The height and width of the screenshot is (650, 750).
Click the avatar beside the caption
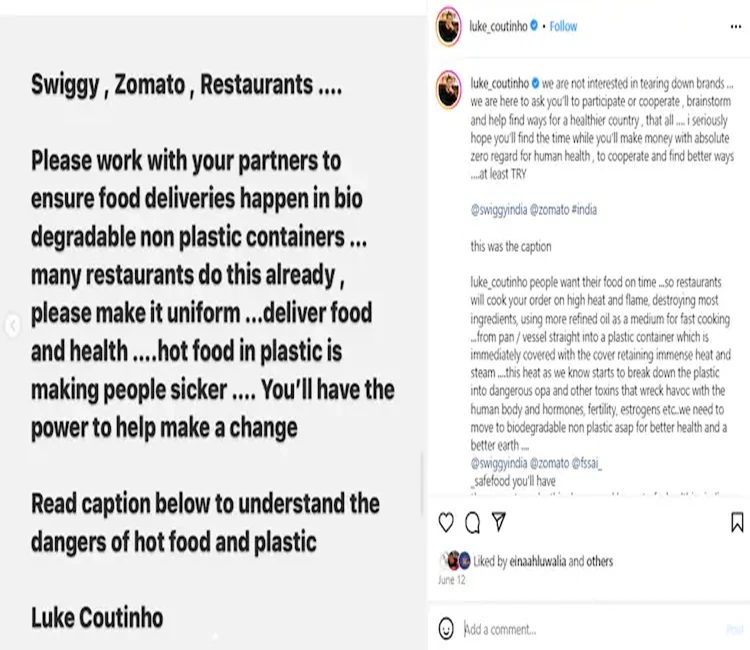tap(449, 89)
